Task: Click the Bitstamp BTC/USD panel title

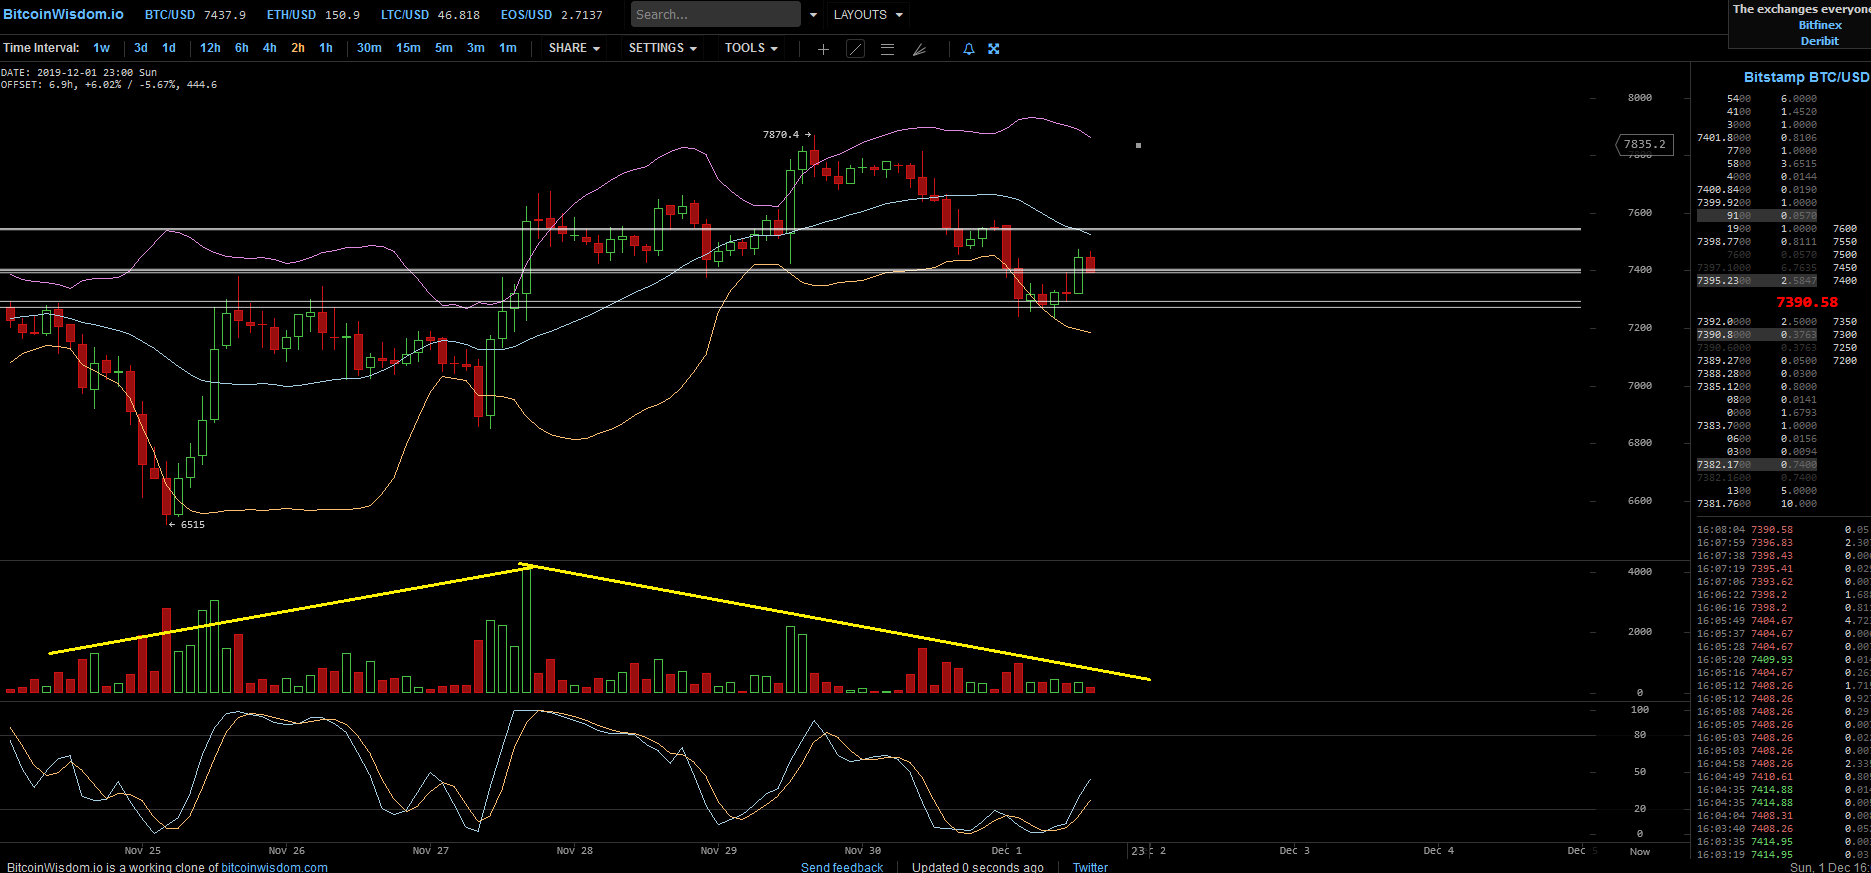Action: pos(1806,77)
